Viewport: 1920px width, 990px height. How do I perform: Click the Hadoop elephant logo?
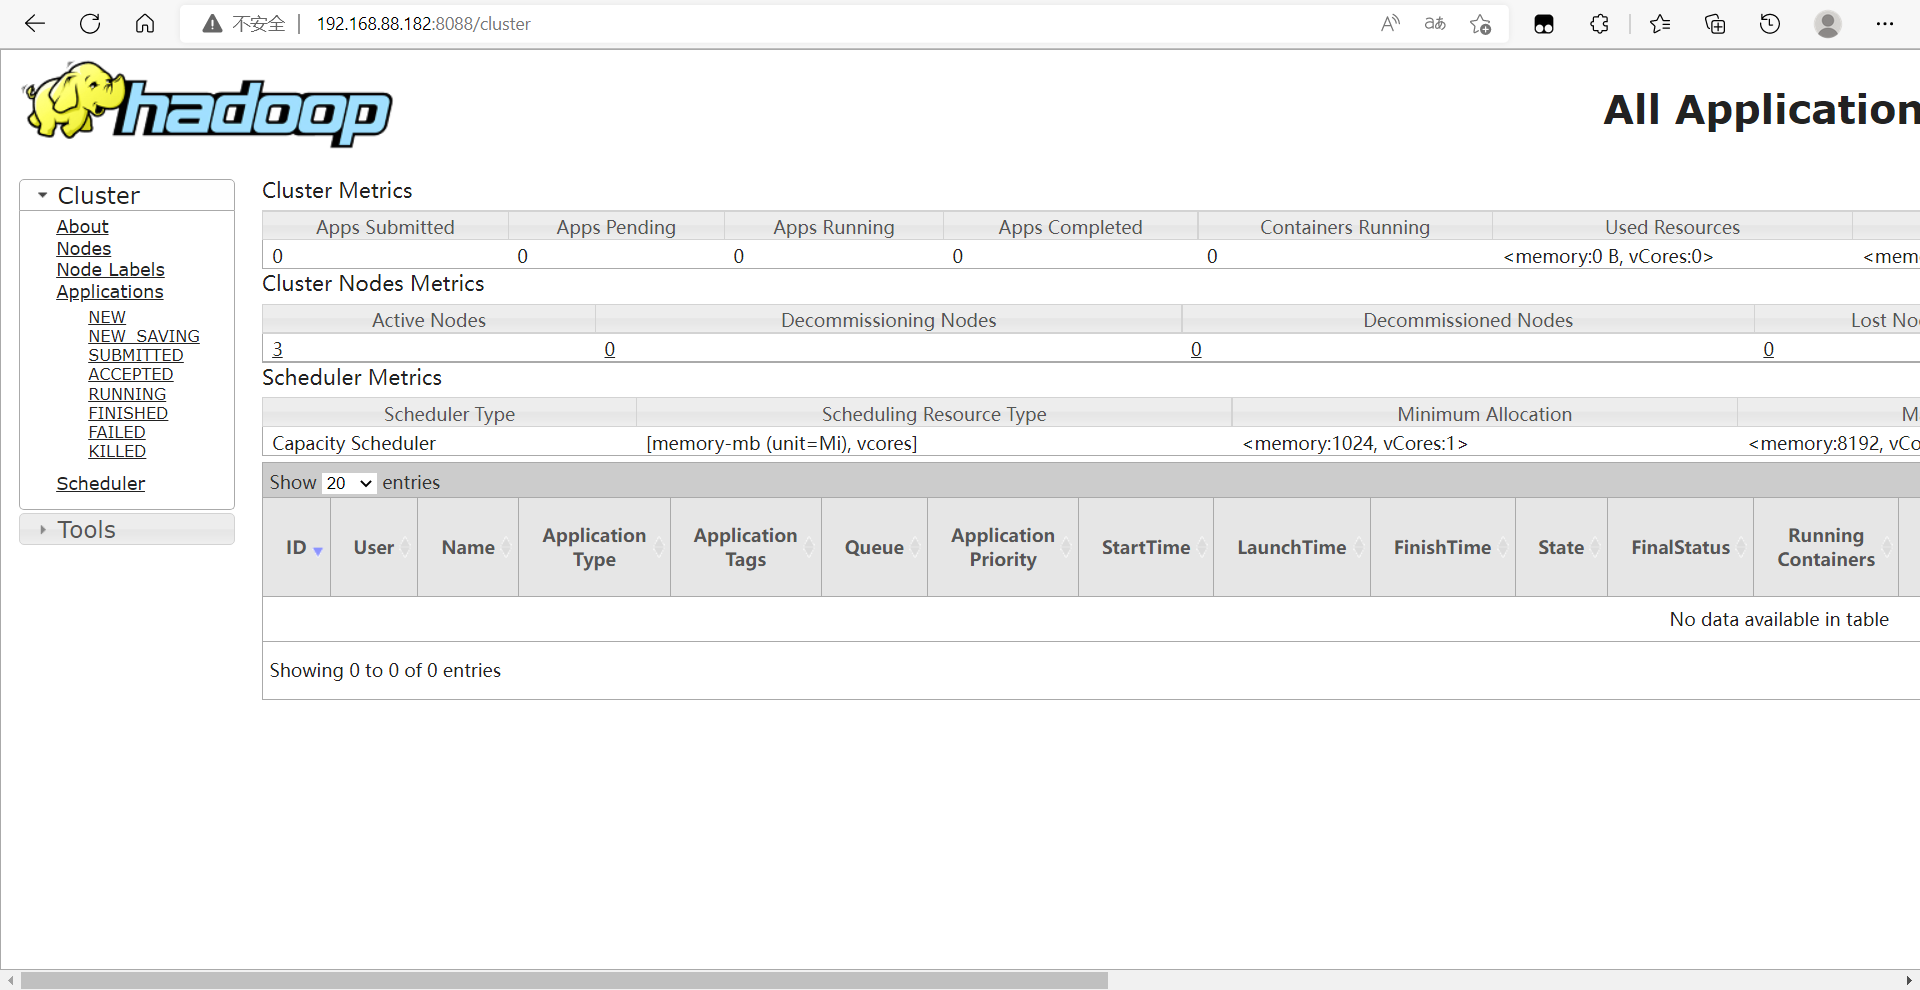click(x=208, y=105)
